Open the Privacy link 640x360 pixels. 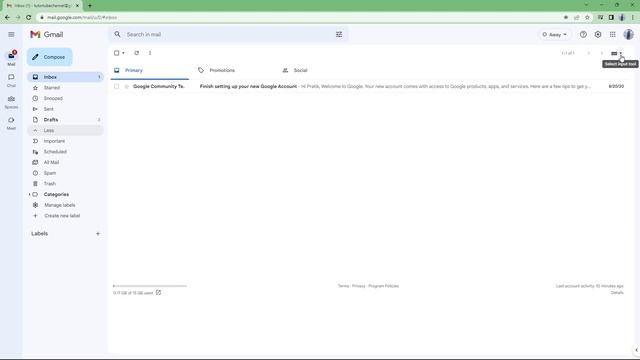coord(359,286)
